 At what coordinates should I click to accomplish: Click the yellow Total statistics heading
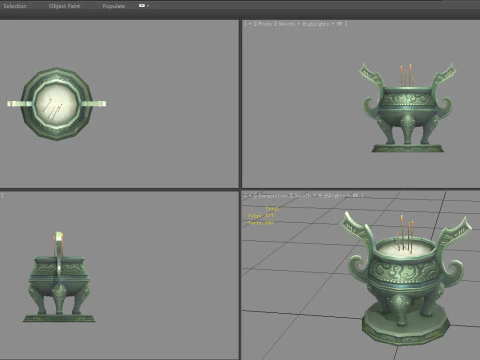272,209
